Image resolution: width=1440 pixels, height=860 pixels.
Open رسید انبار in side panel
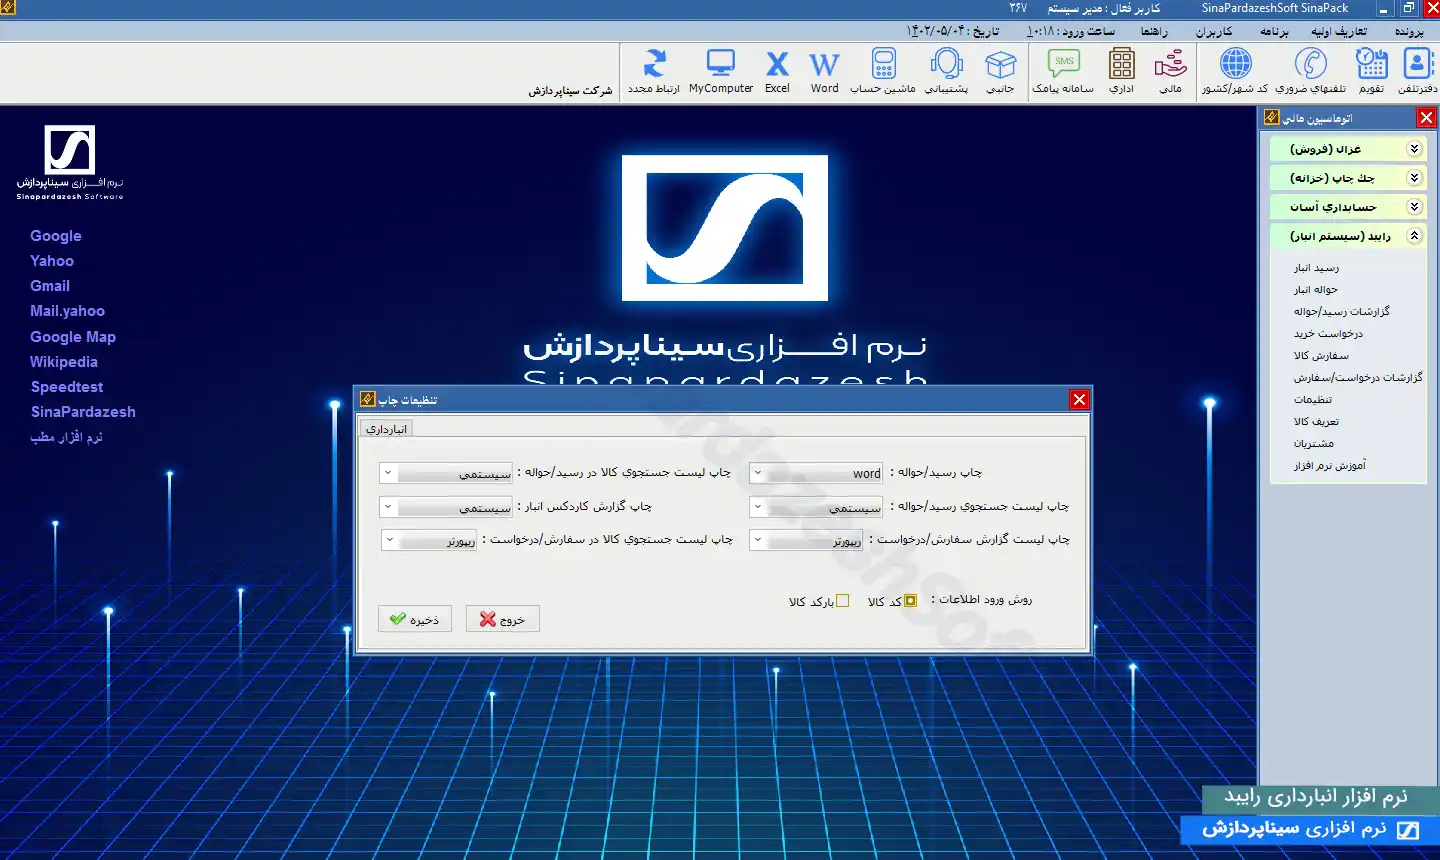pyautogui.click(x=1316, y=268)
